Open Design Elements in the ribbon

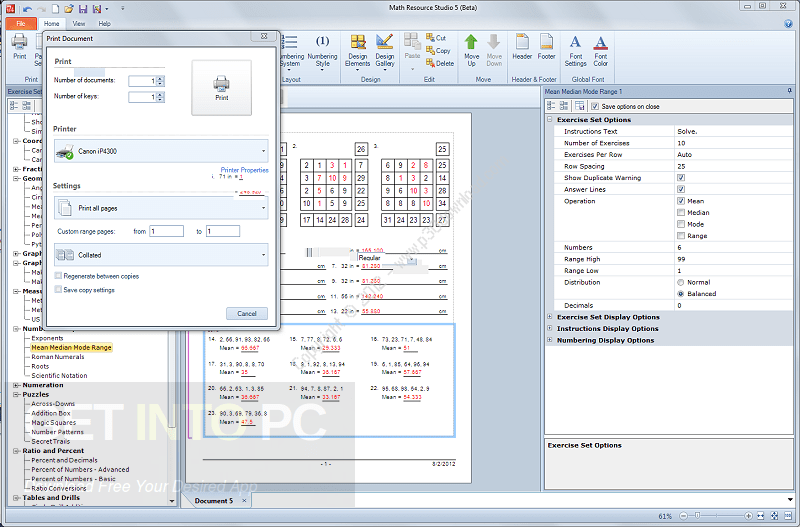[x=358, y=52]
